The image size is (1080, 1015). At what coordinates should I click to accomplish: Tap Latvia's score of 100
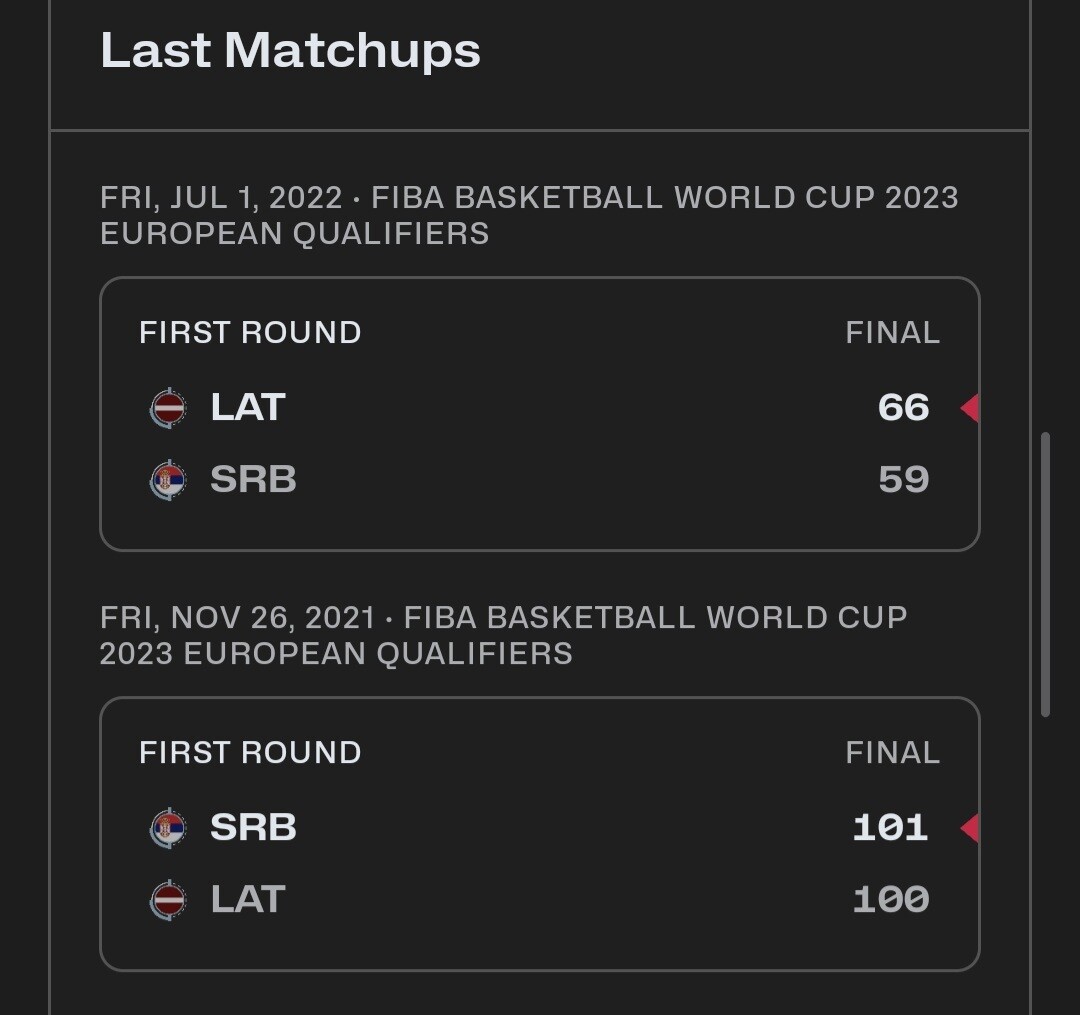[x=890, y=899]
